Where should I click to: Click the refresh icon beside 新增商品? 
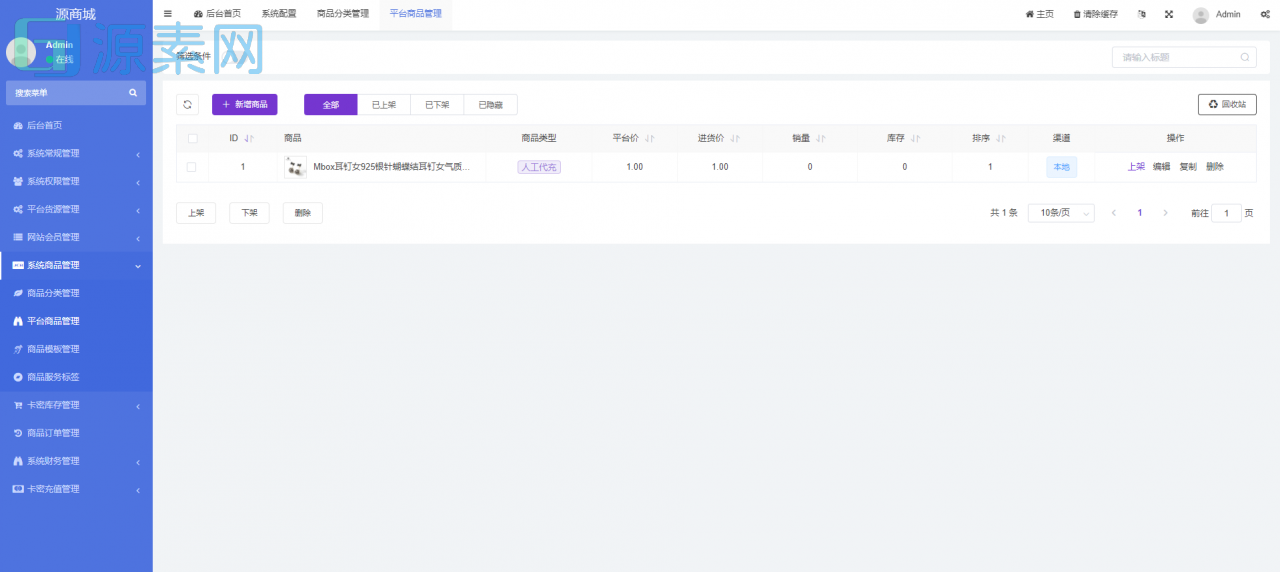coord(187,104)
